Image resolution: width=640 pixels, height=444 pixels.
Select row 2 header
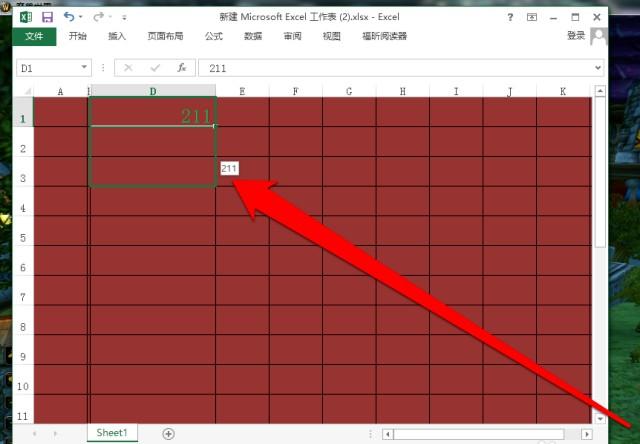pos(23,142)
